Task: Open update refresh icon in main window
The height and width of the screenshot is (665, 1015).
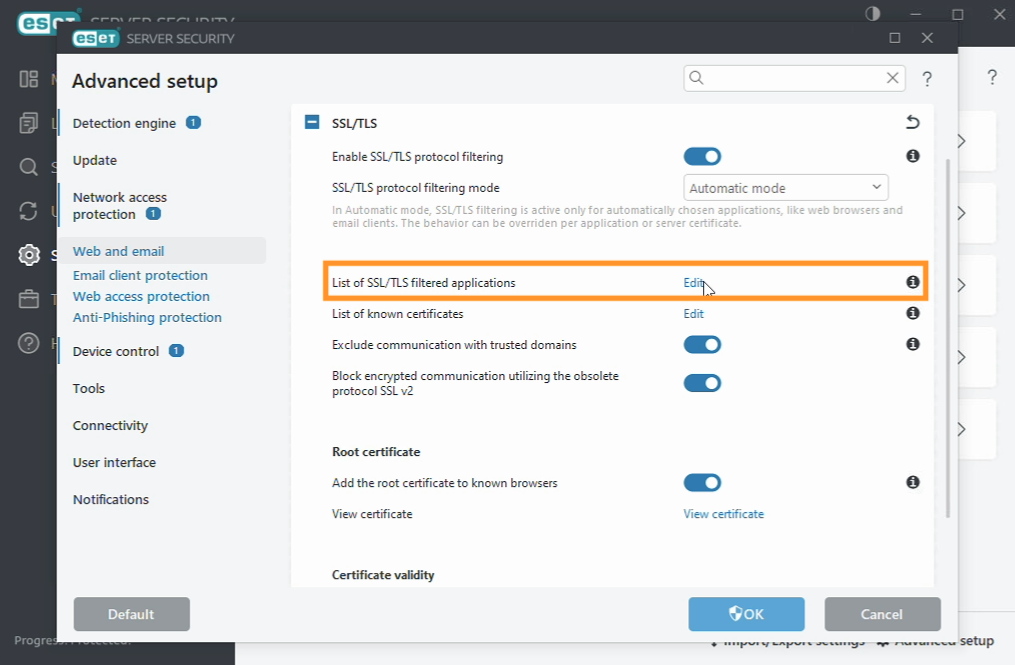Action: (28, 211)
